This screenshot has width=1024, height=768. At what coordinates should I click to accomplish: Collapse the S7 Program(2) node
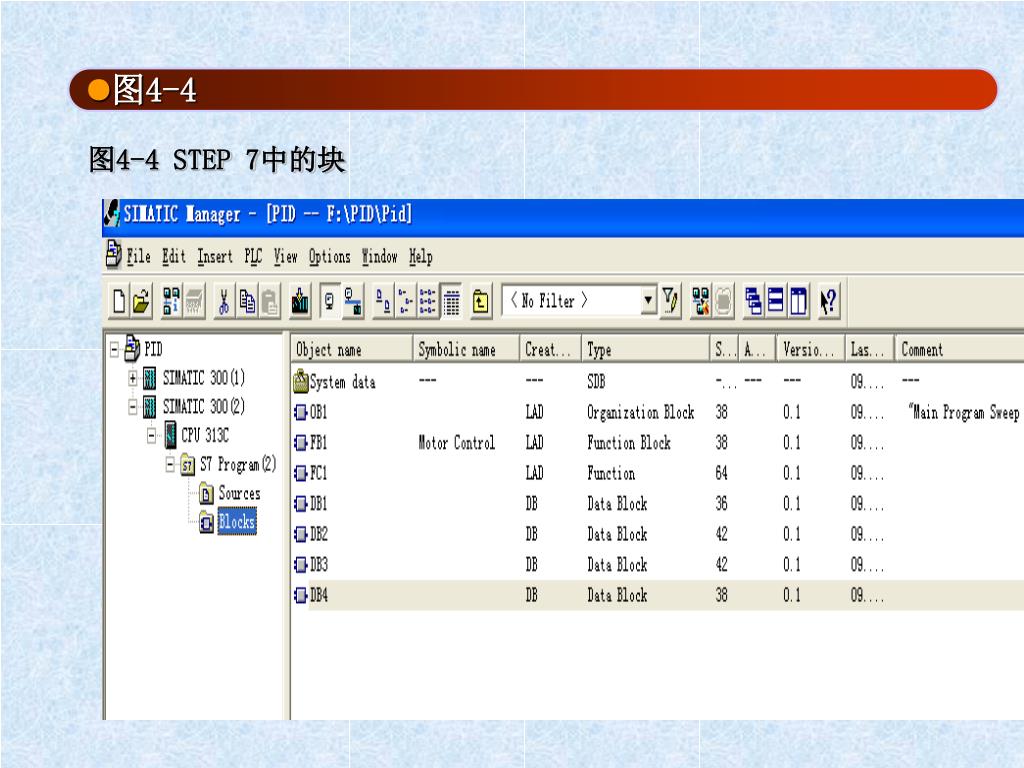(x=170, y=464)
